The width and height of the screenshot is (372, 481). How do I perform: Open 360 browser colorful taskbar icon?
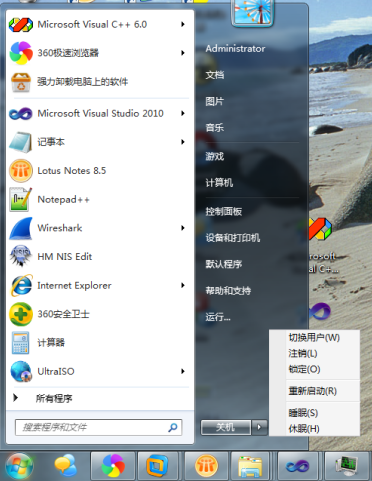tap(113, 466)
